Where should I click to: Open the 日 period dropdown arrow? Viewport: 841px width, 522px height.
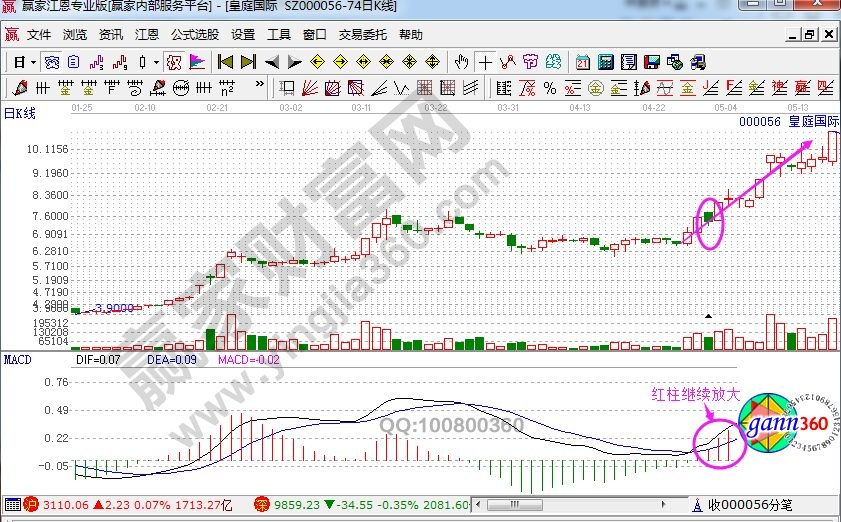click(x=32, y=62)
